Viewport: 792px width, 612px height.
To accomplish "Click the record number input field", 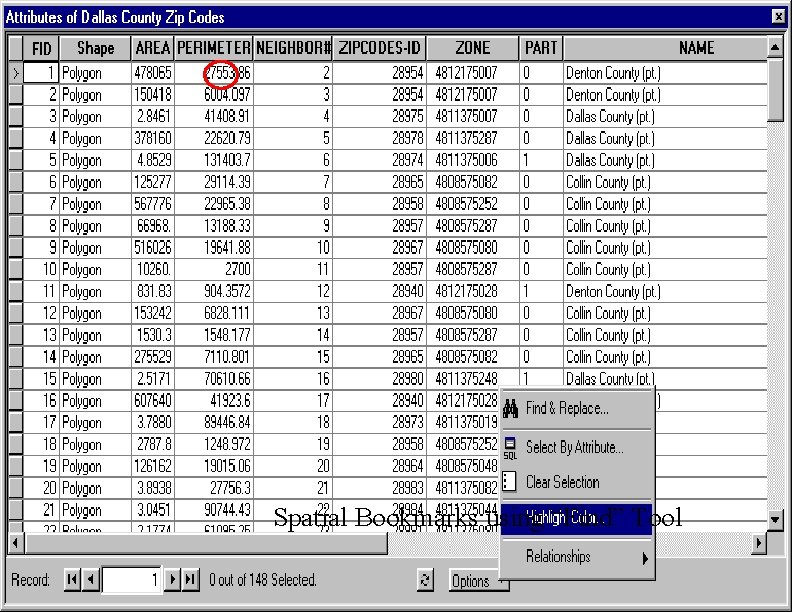I will (x=131, y=579).
